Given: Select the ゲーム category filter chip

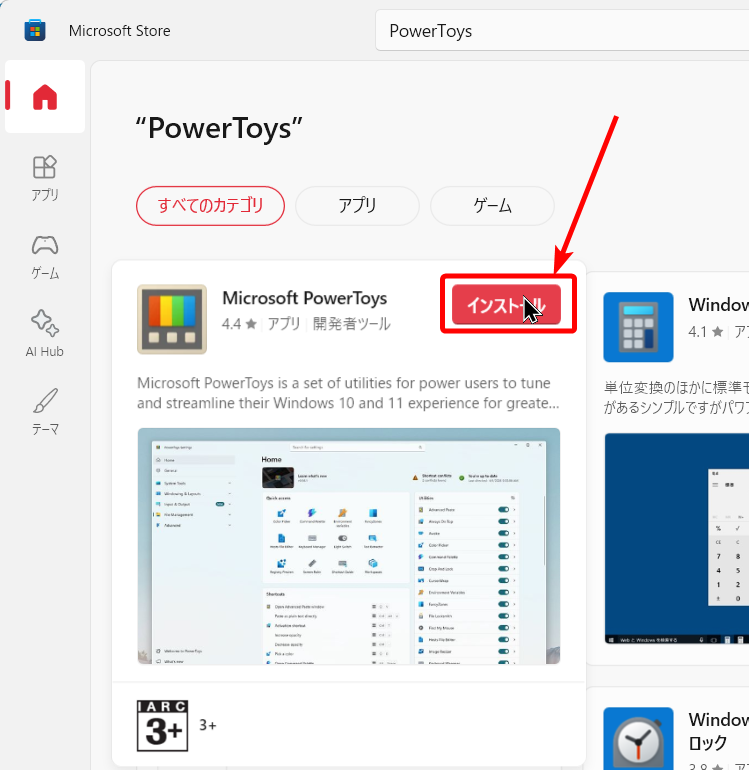Looking at the screenshot, I should 492,206.
